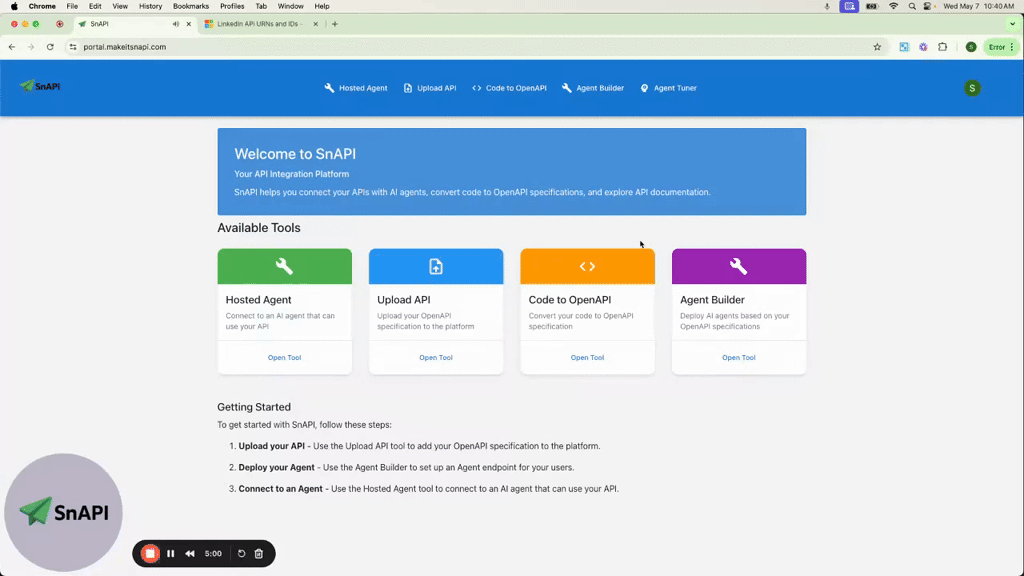
Task: Open a new browser tab
Action: coord(335,24)
